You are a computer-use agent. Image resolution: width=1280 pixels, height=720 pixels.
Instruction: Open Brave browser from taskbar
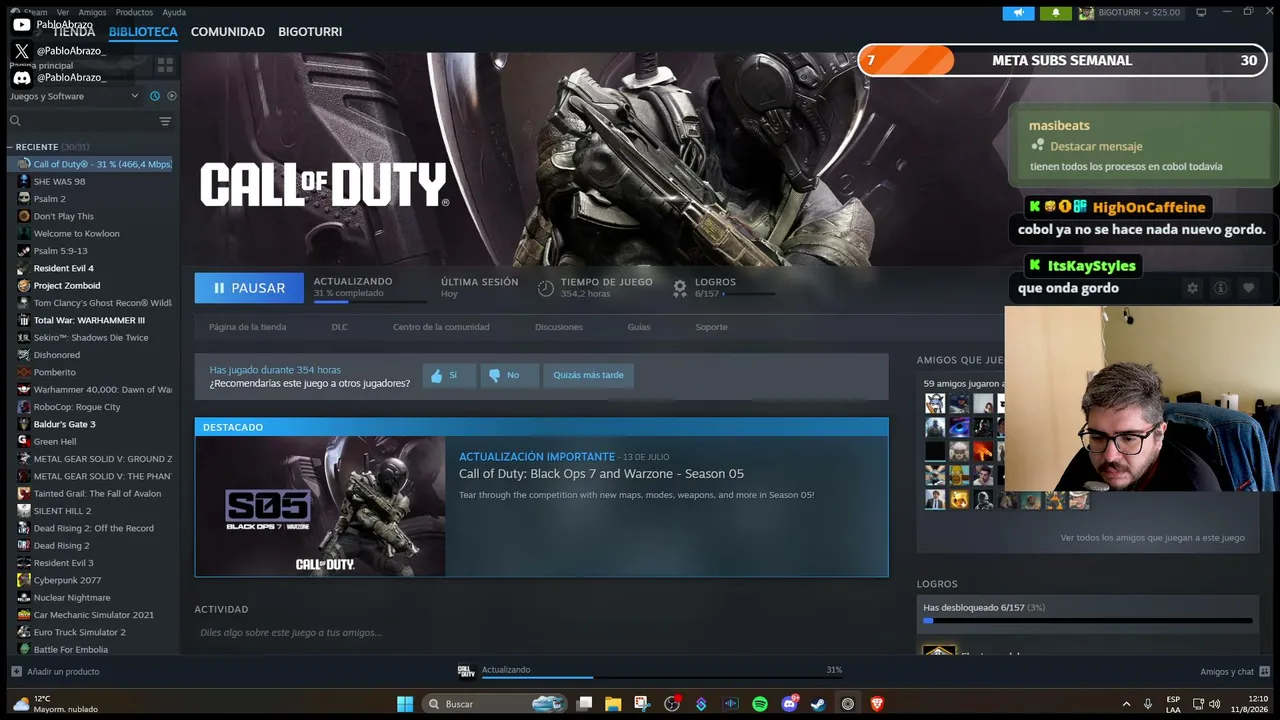click(x=877, y=704)
